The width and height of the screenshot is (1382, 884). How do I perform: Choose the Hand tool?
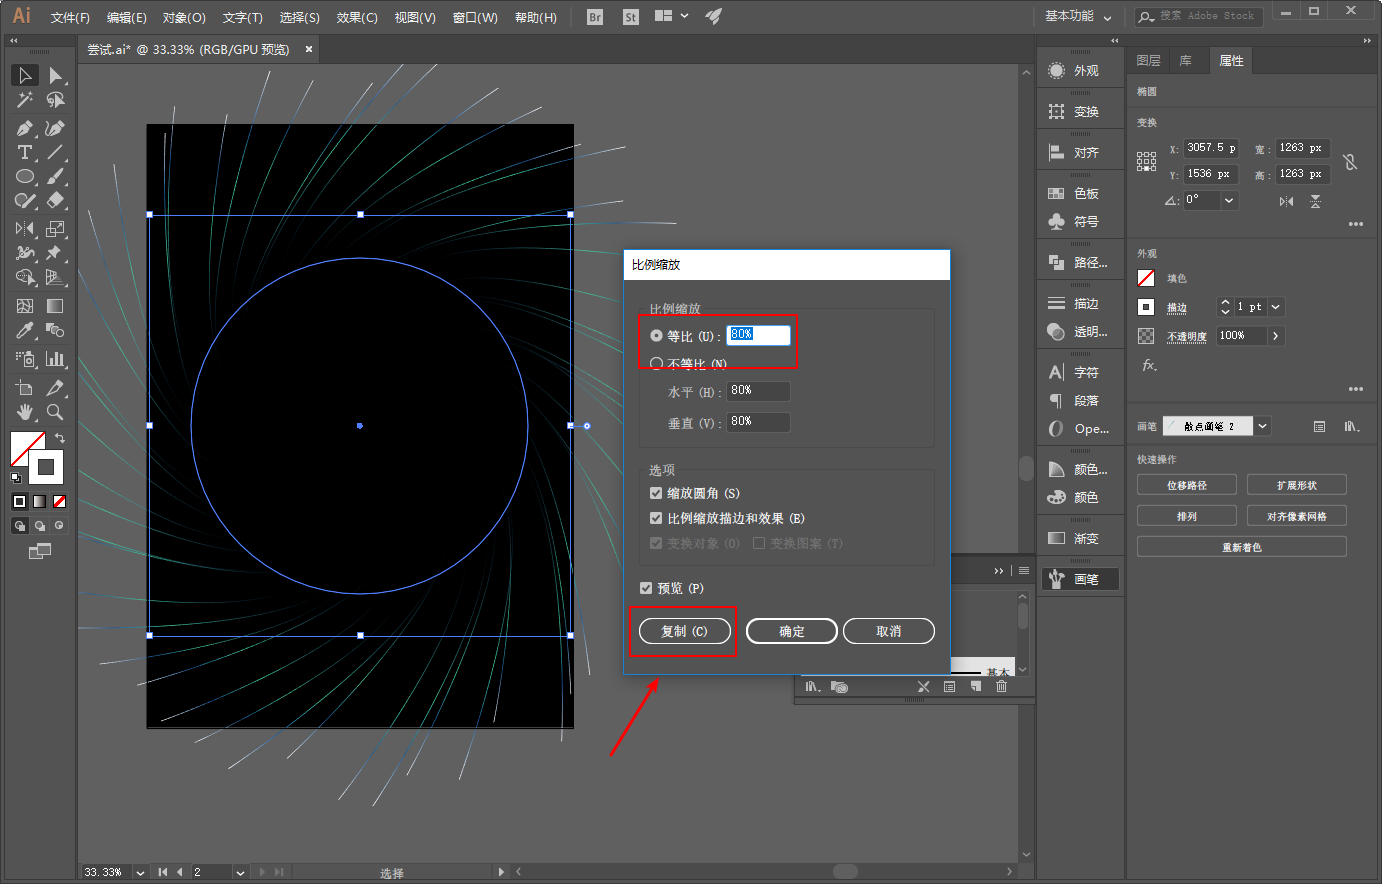(24, 412)
